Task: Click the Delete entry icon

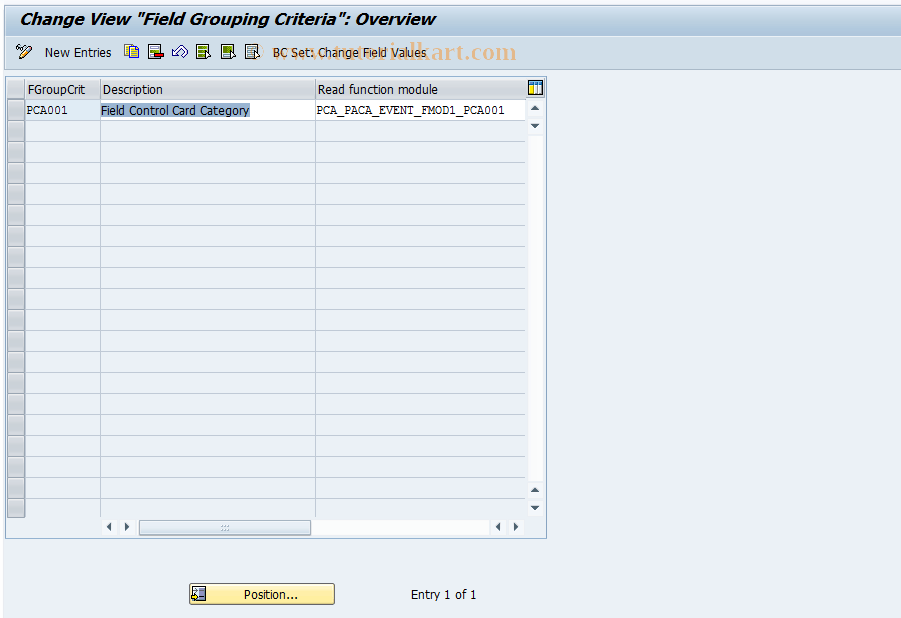Action: pyautogui.click(x=156, y=52)
